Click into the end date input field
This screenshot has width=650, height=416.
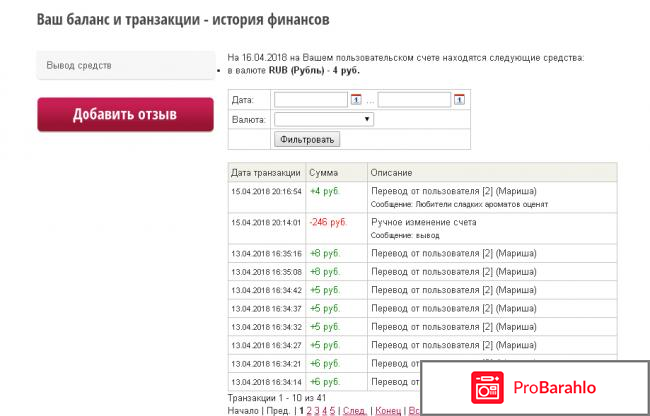click(414, 99)
